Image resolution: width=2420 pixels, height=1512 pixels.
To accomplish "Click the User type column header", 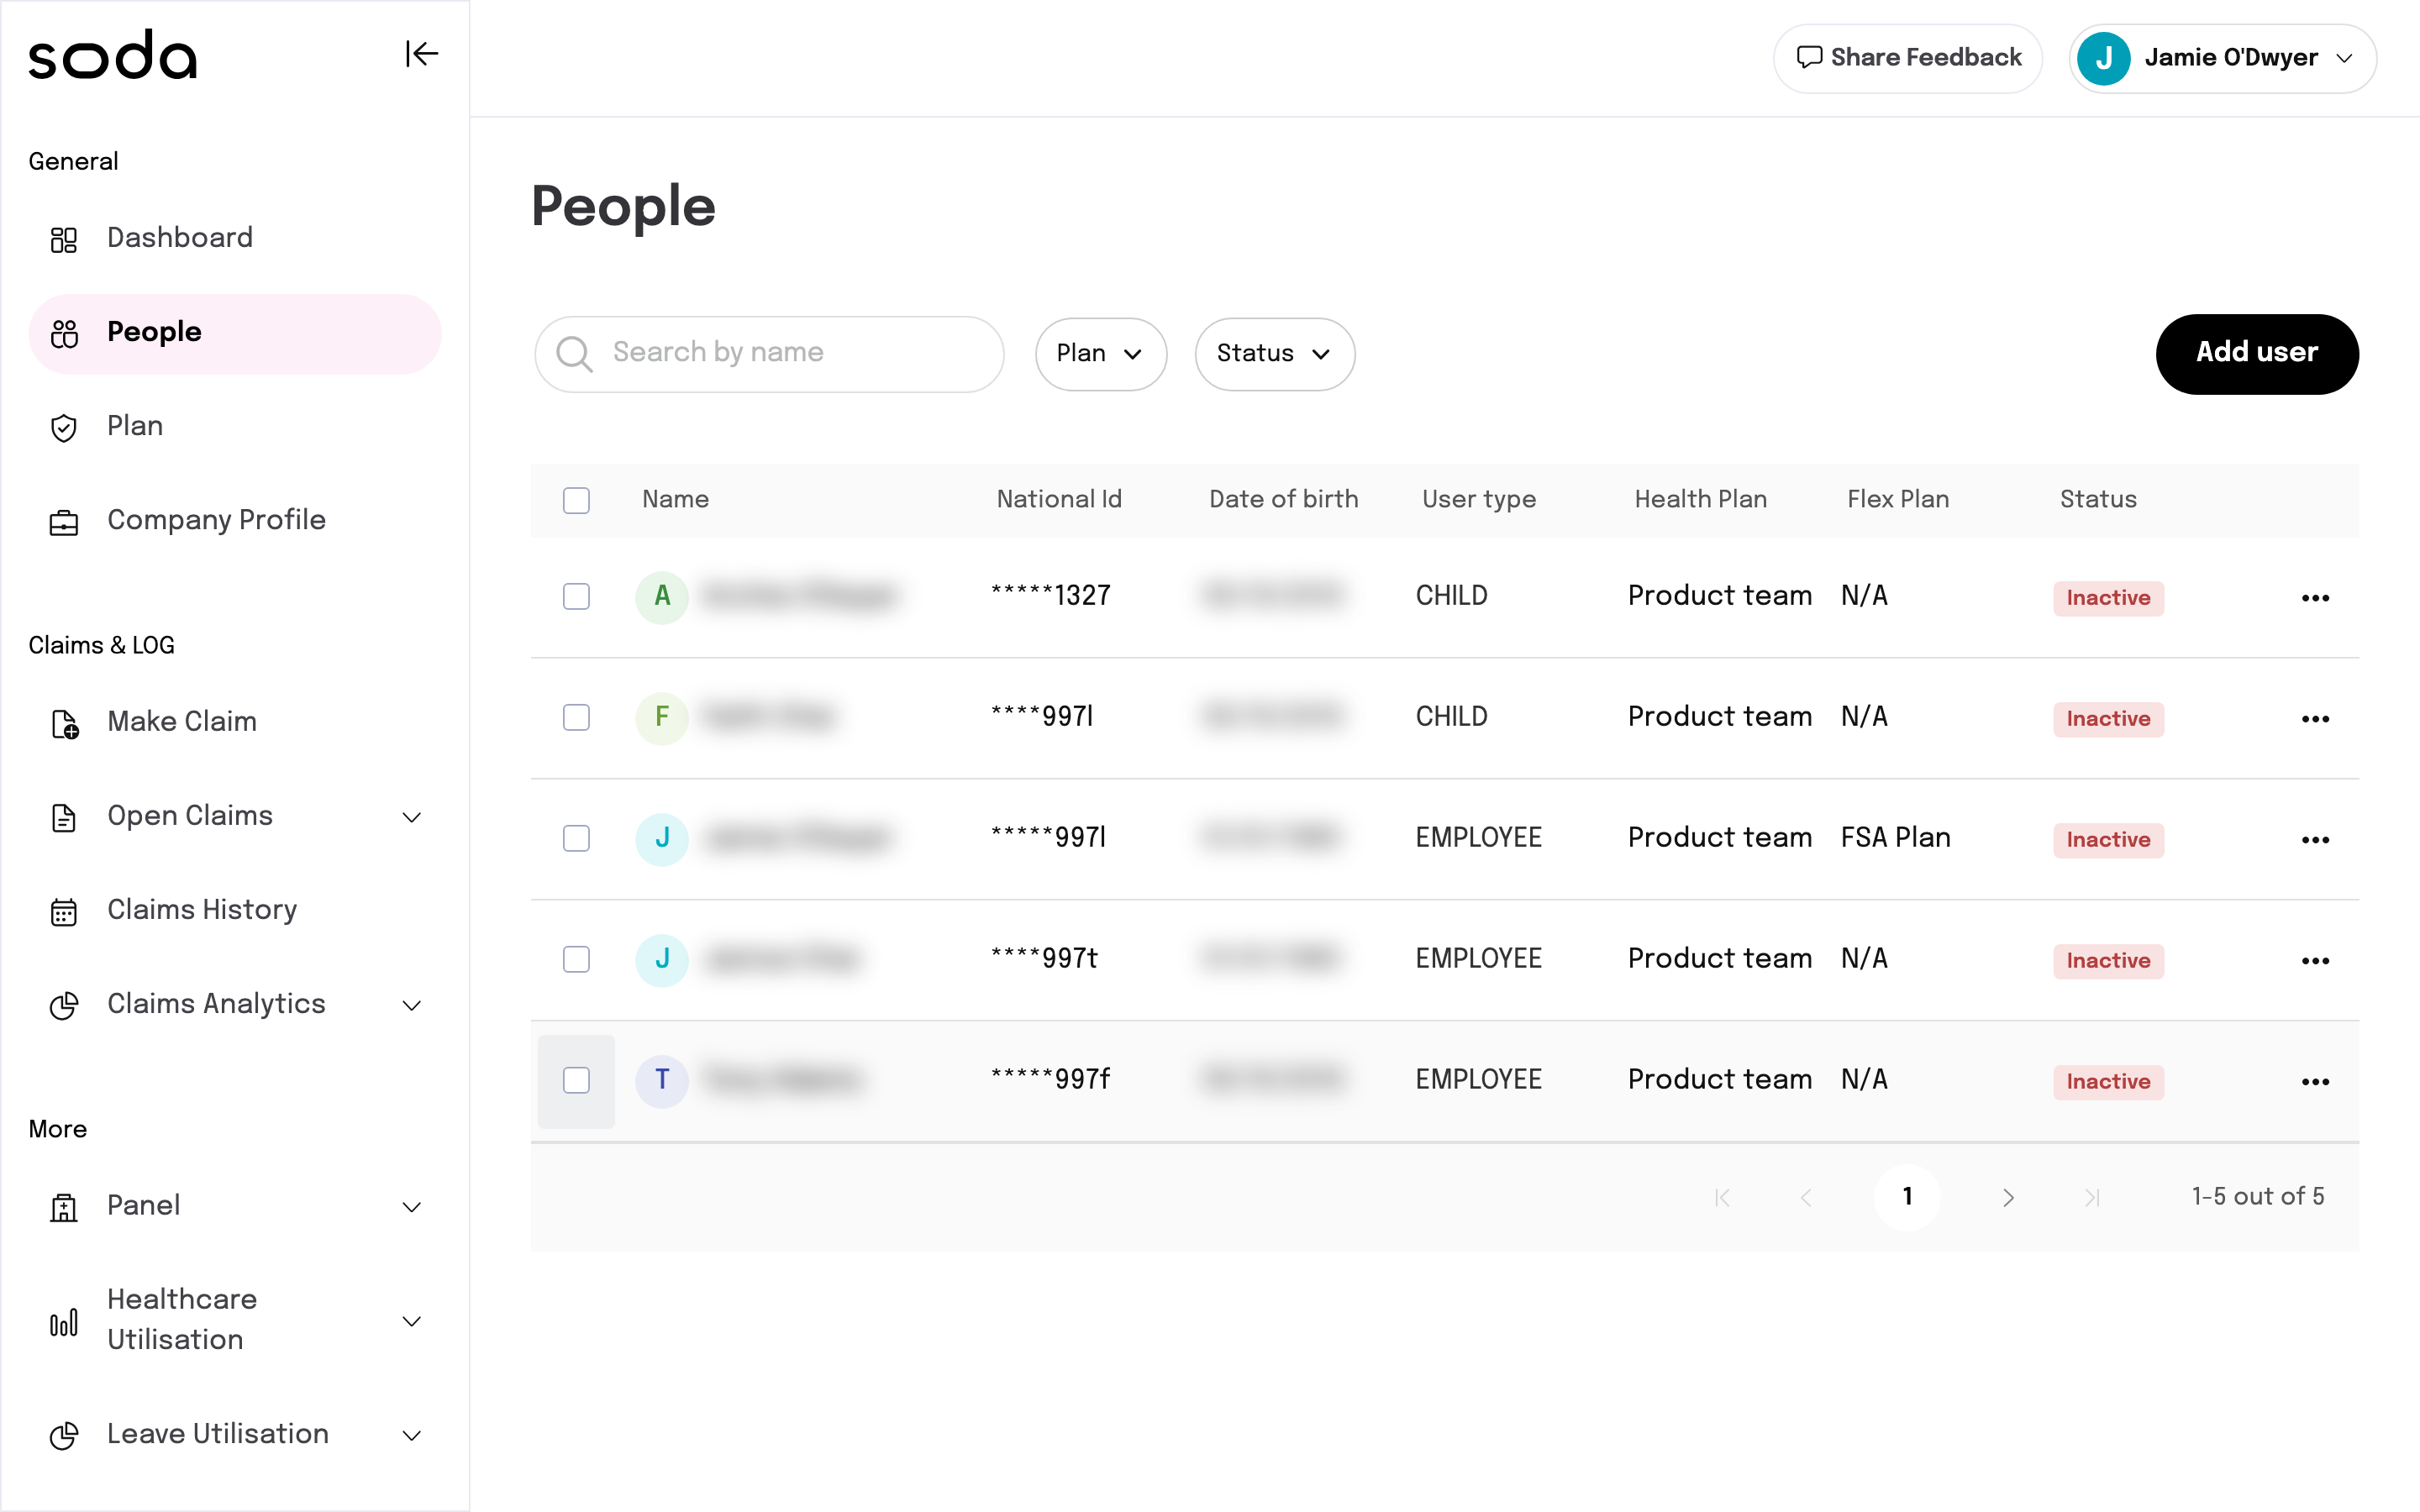I will coord(1479,499).
